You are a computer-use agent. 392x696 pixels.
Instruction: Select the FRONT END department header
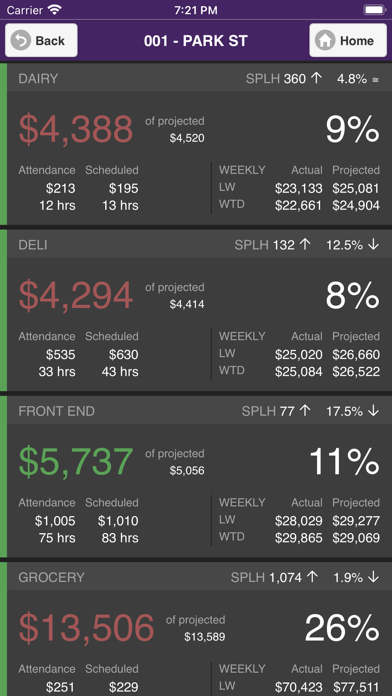[199, 411]
